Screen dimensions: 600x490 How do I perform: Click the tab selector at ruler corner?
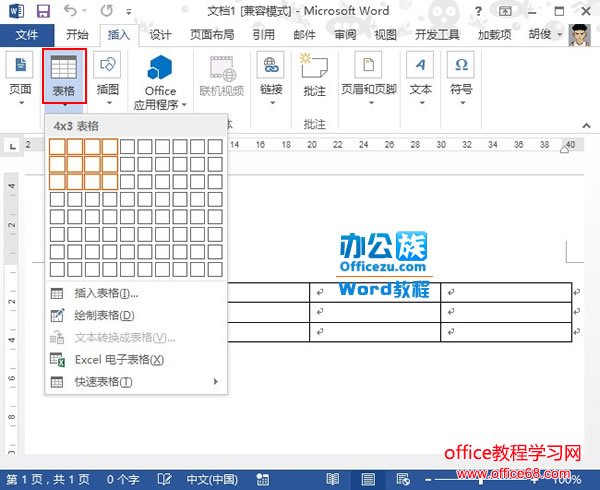pos(13,146)
